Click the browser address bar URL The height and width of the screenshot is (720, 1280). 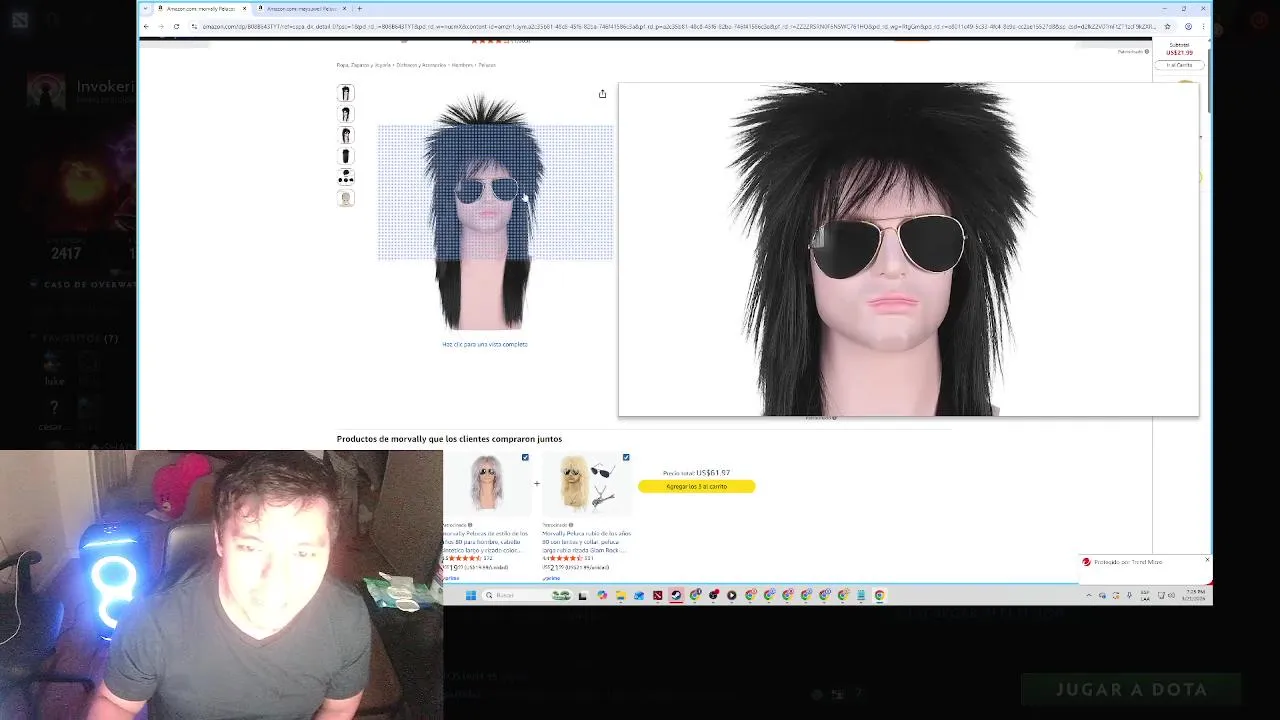pos(678,26)
